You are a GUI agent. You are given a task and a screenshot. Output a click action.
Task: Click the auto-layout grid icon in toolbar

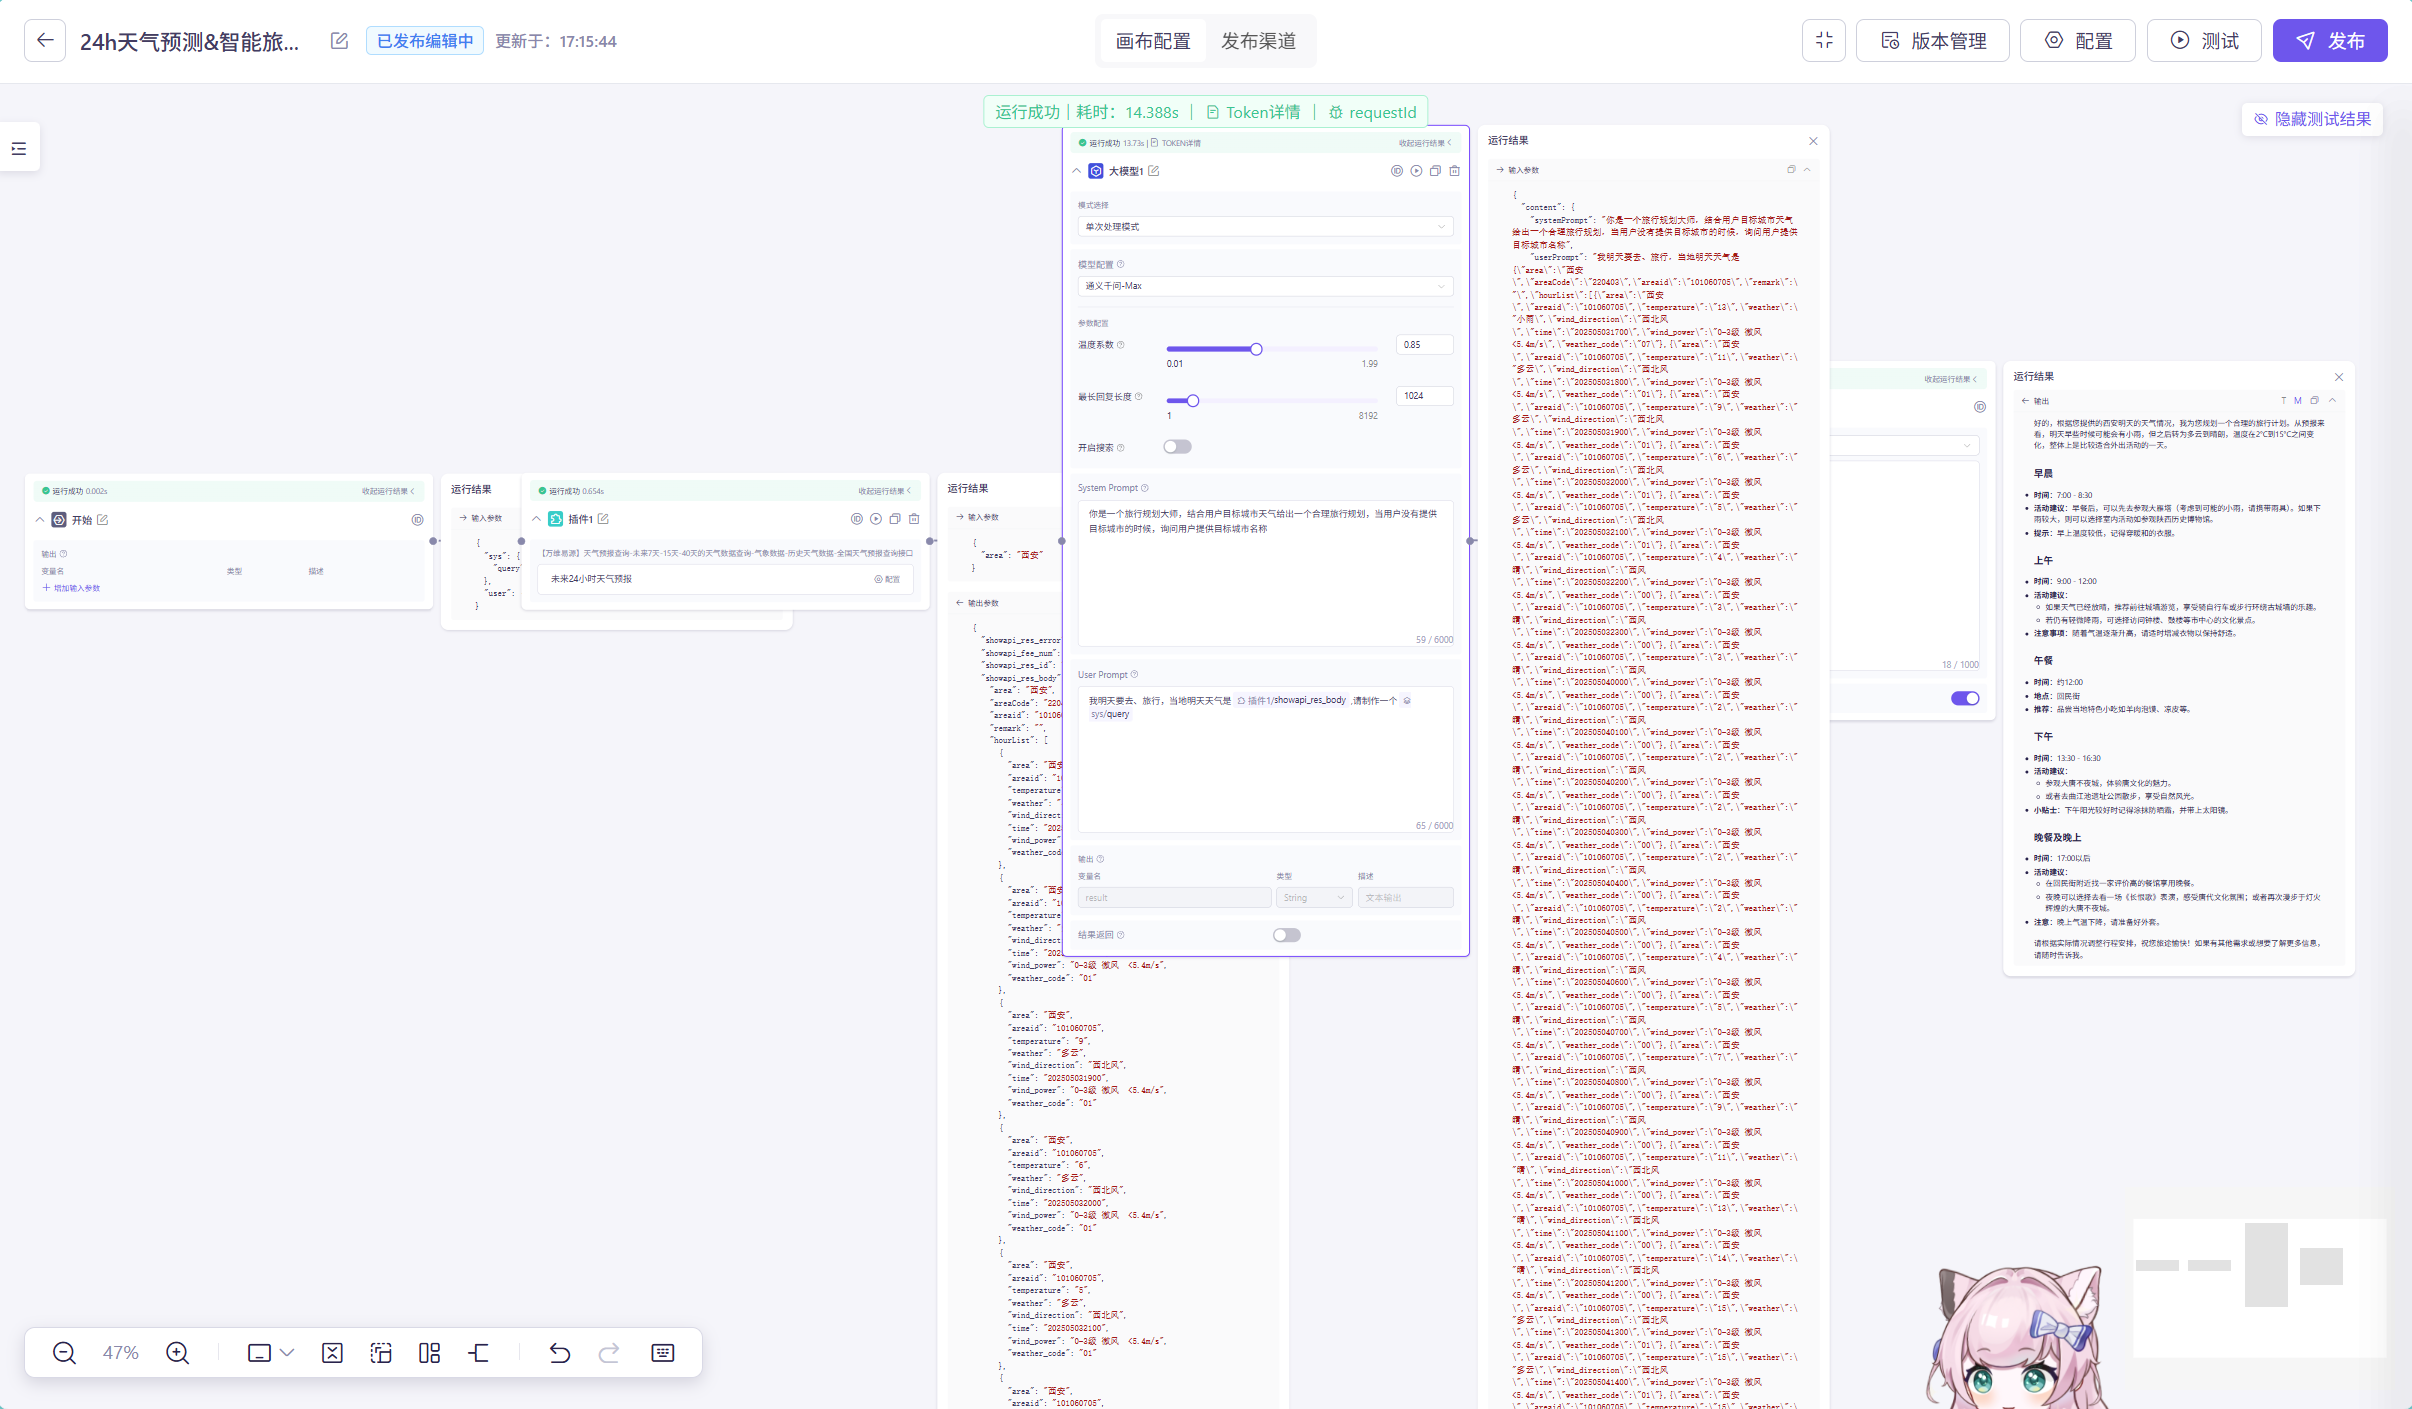pyautogui.click(x=429, y=1353)
